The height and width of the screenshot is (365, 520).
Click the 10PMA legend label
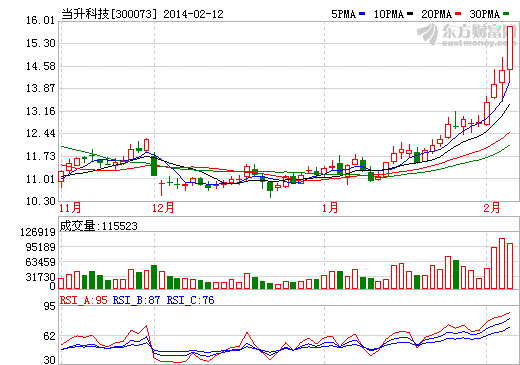coord(389,14)
